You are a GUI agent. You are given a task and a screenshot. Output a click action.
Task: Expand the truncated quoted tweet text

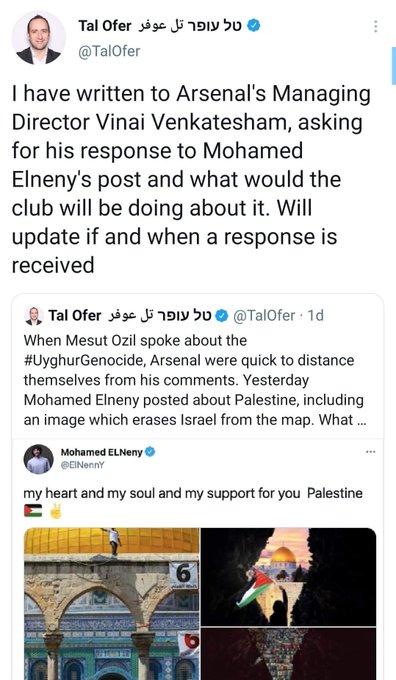tap(362, 420)
